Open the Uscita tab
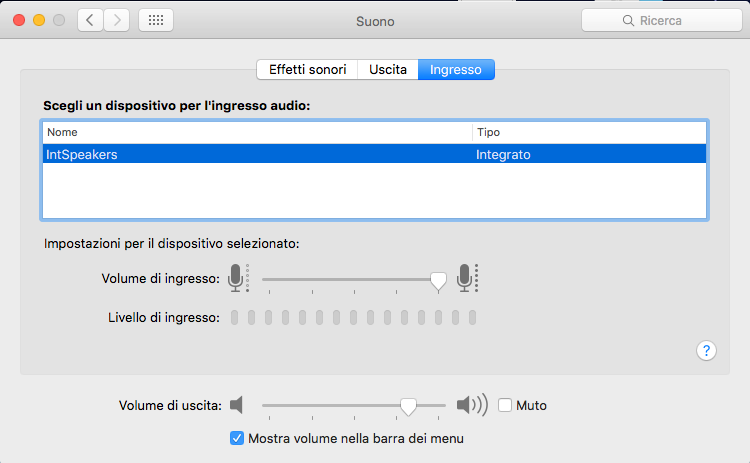Image resolution: width=750 pixels, height=463 pixels. tap(387, 70)
